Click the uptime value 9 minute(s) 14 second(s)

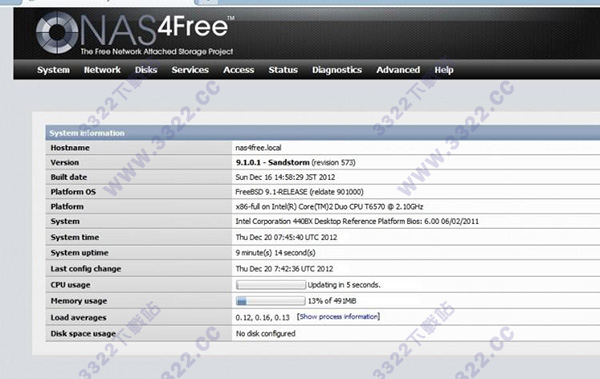pos(276,253)
